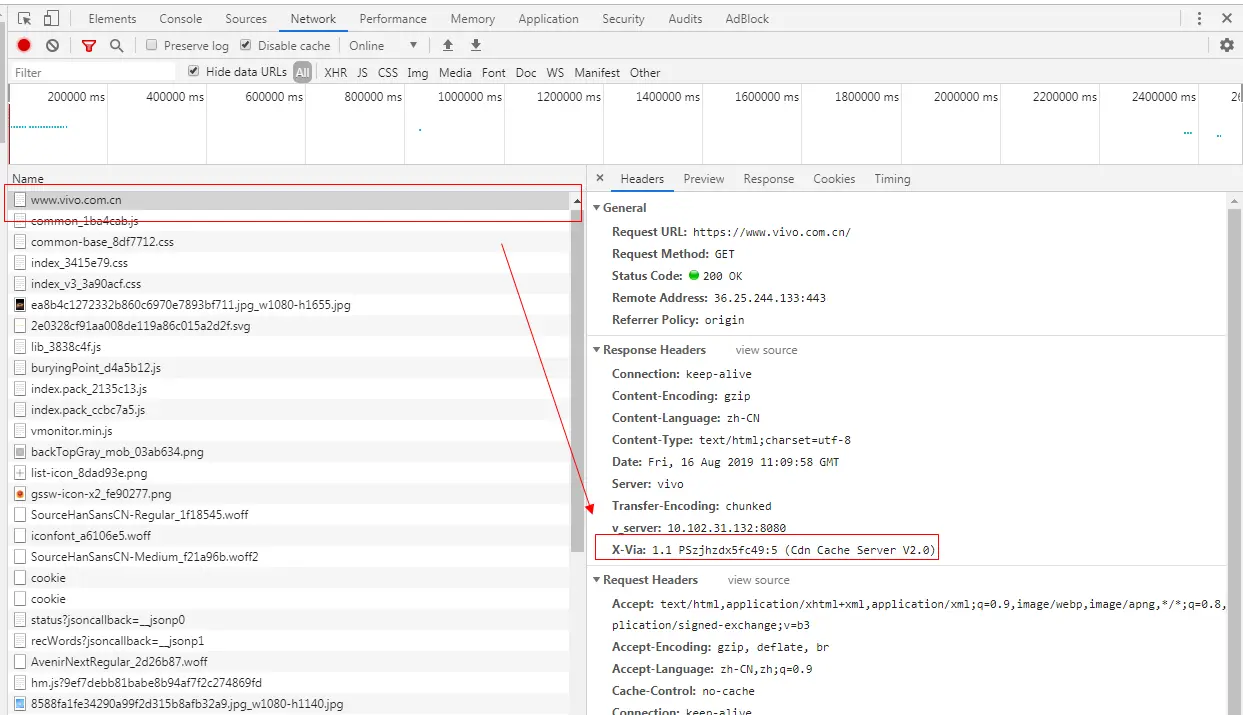This screenshot has width=1243, height=715.
Task: Collapse the General section
Action: point(597,208)
